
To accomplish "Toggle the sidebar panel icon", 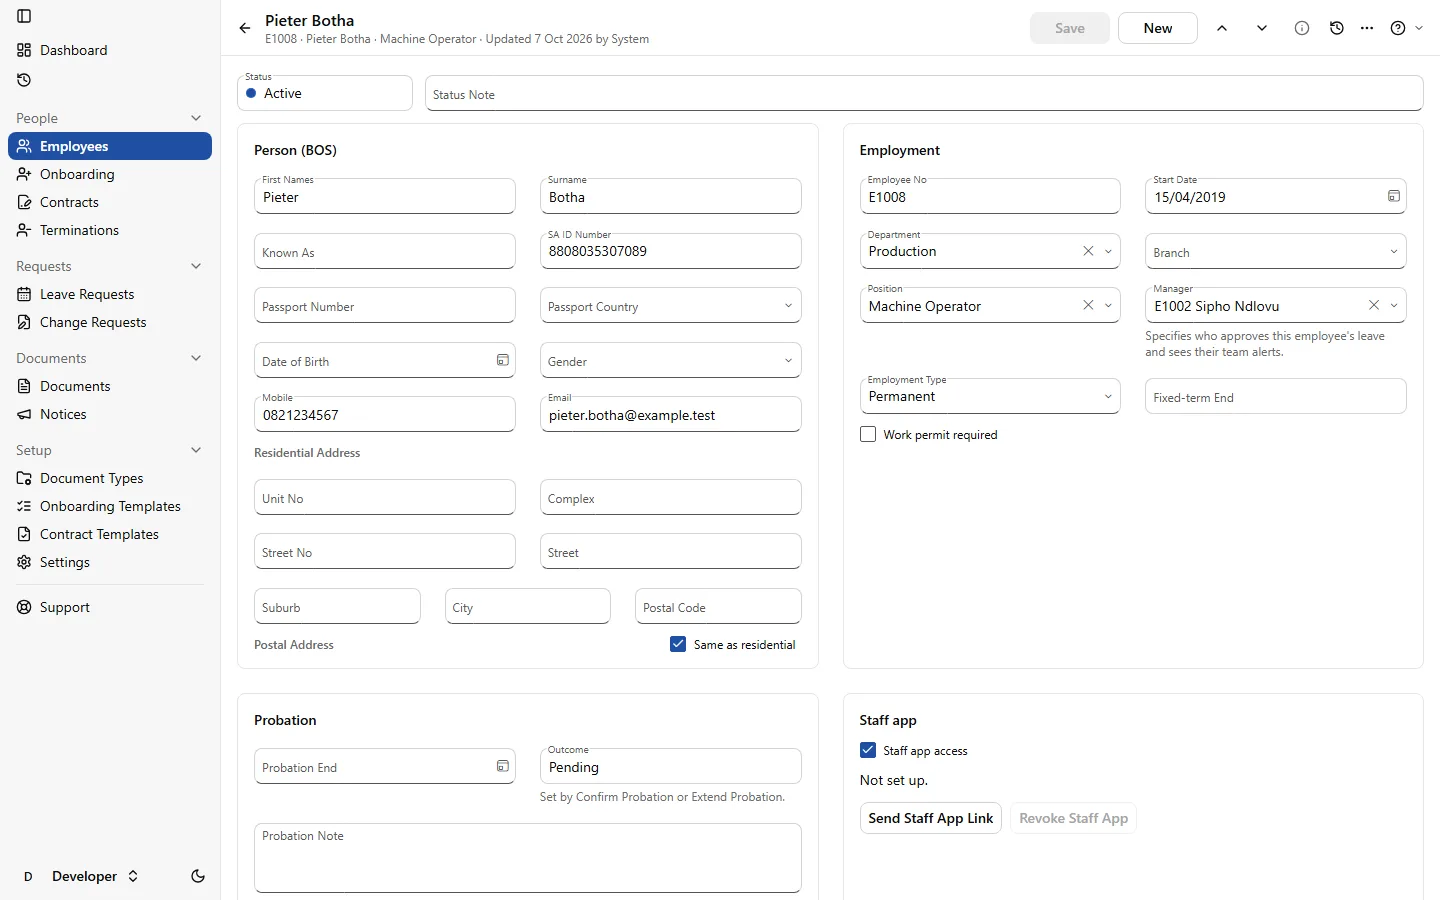I will [24, 16].
